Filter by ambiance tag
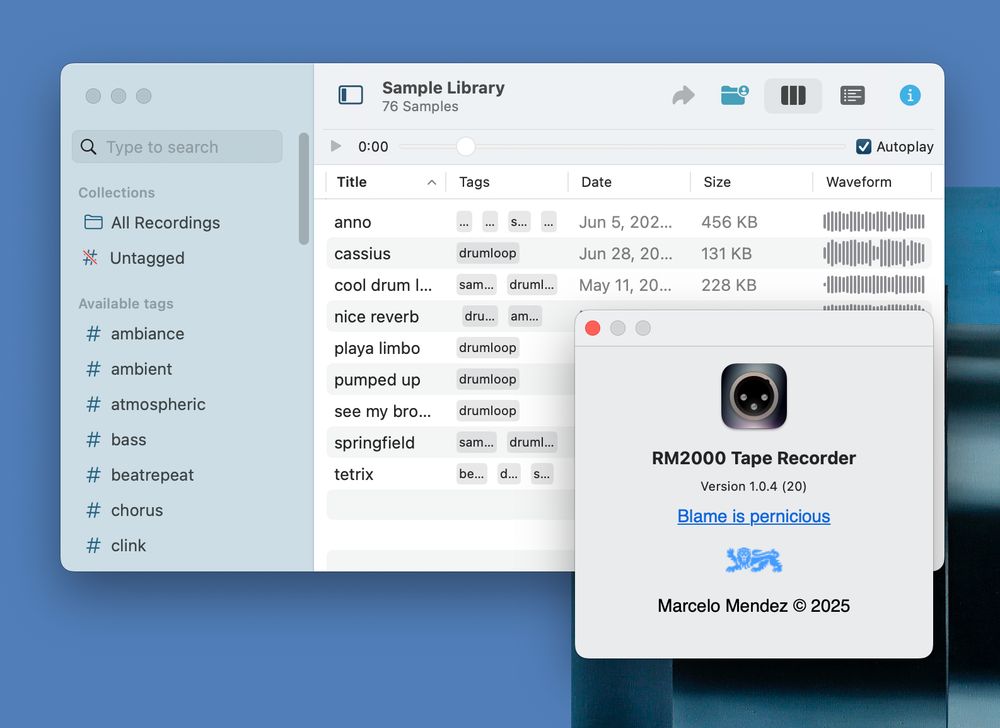The height and width of the screenshot is (728, 1000). coord(147,333)
